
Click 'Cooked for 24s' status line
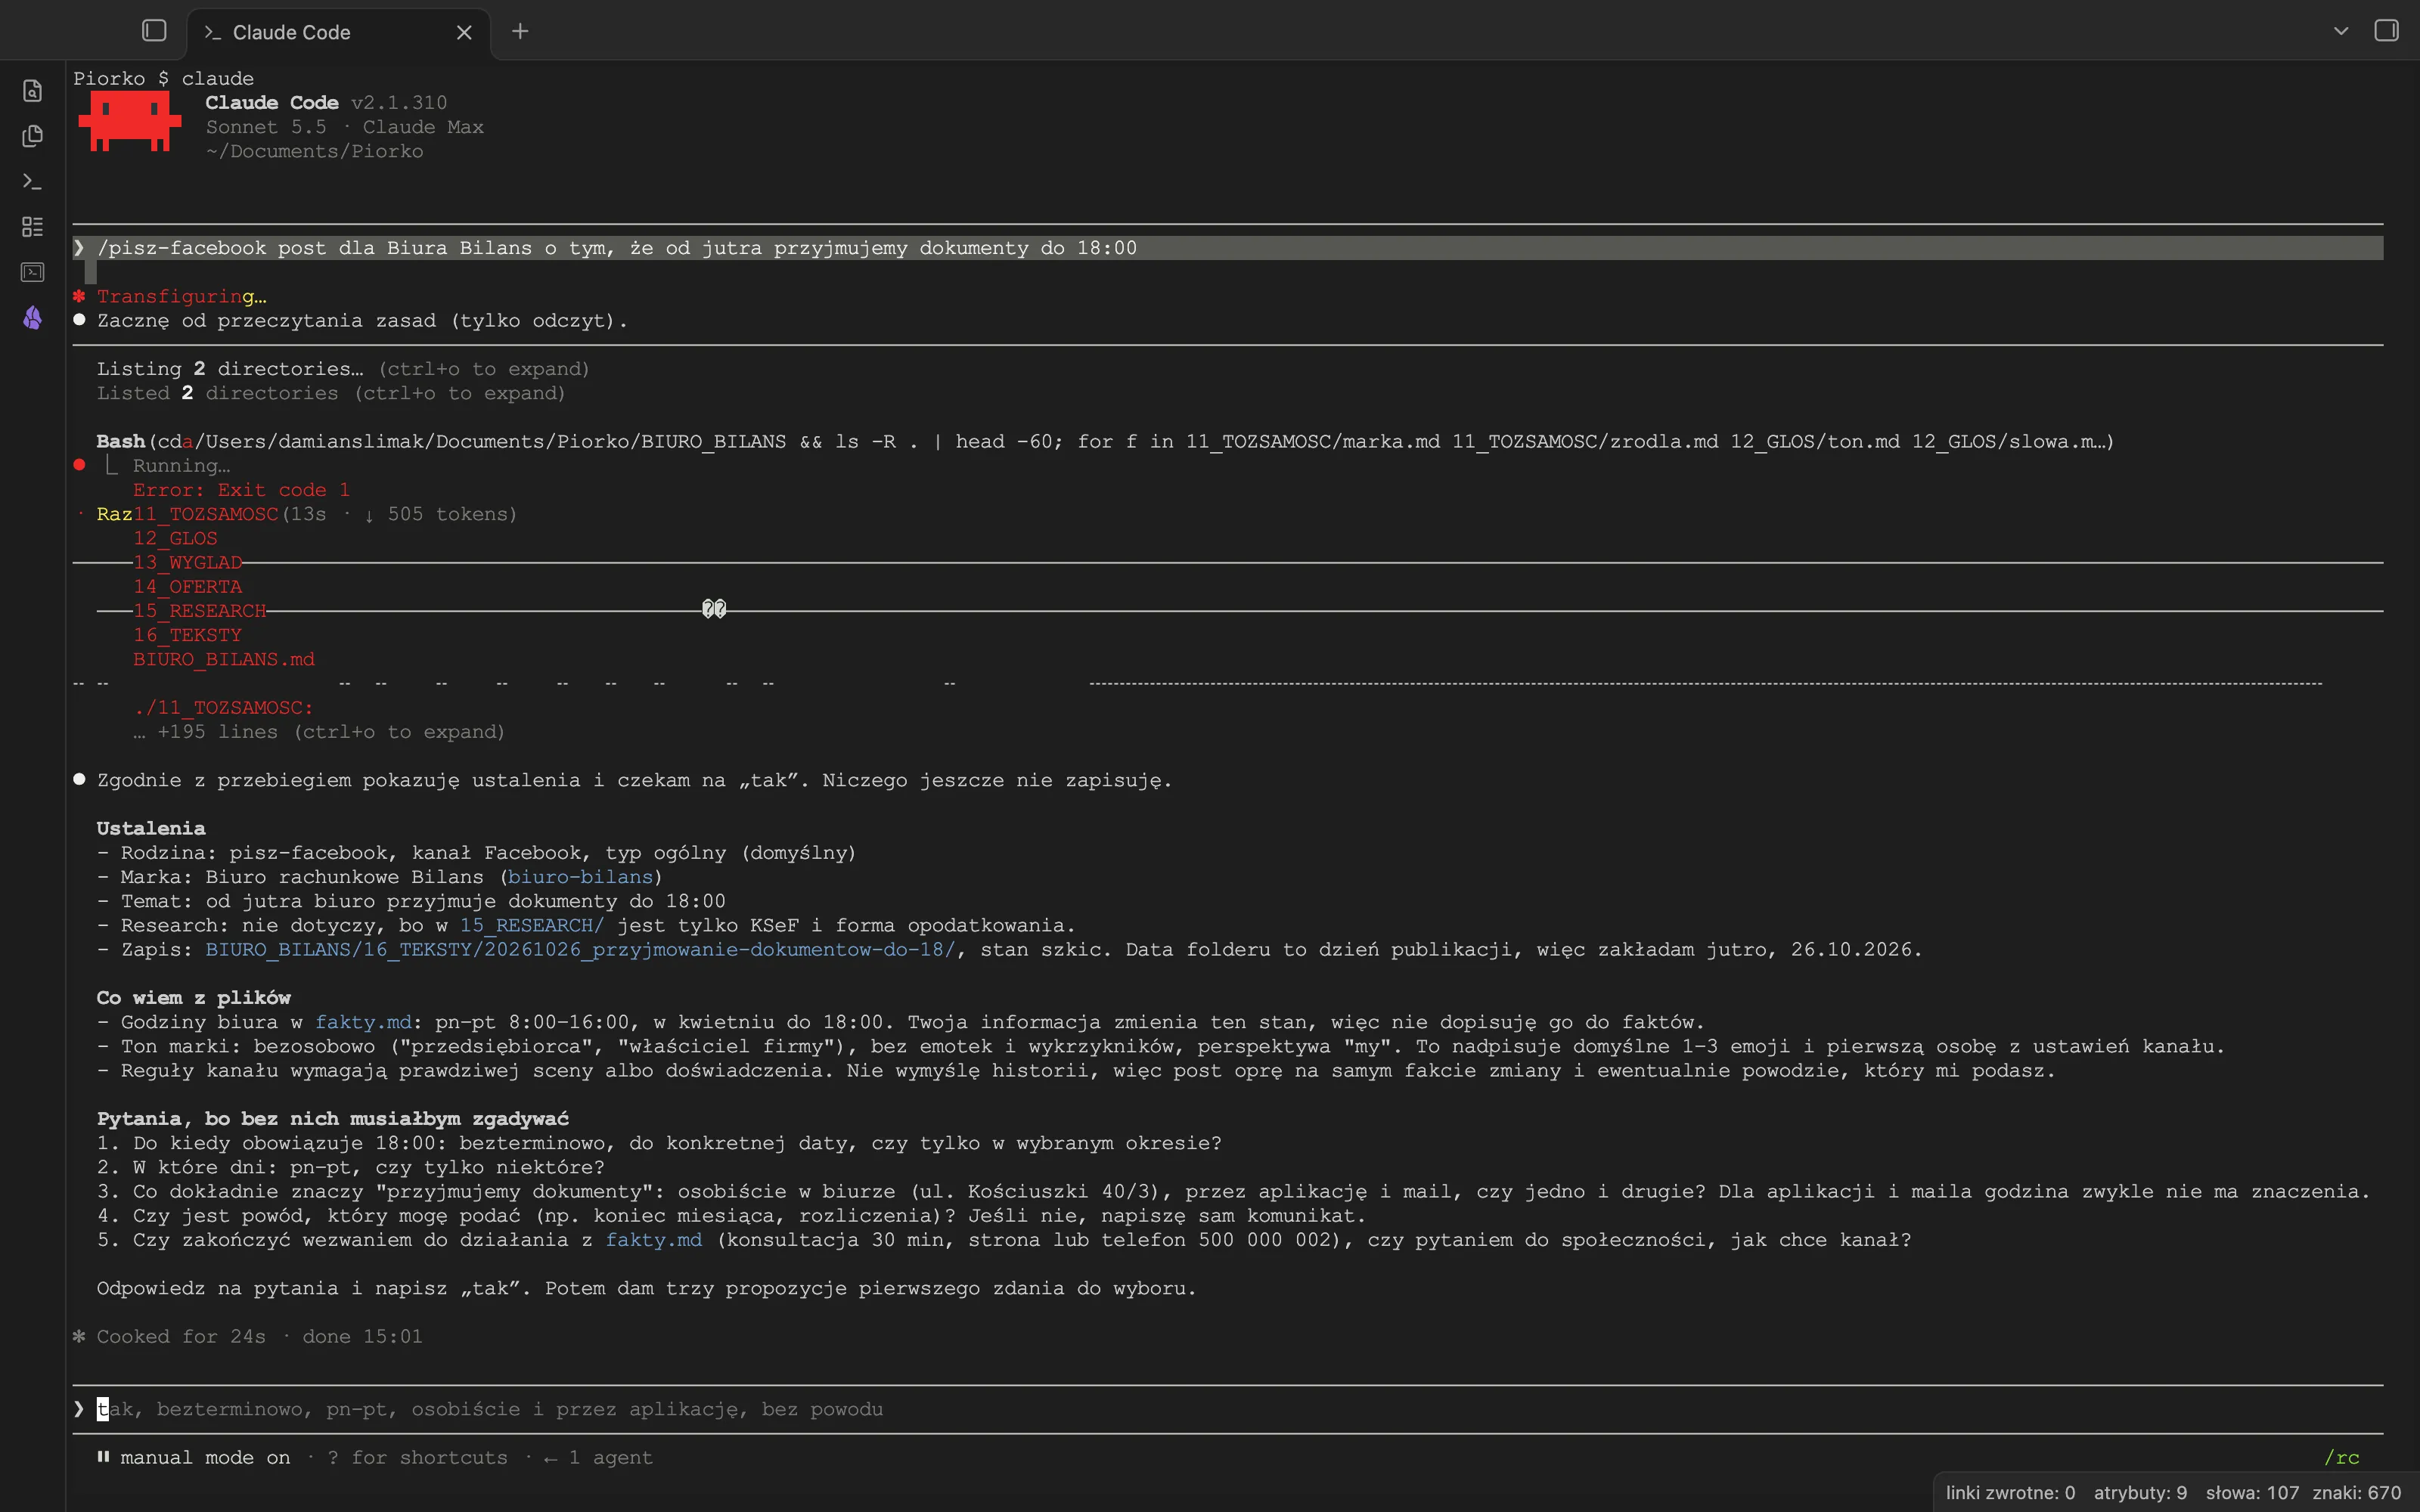click(248, 1337)
